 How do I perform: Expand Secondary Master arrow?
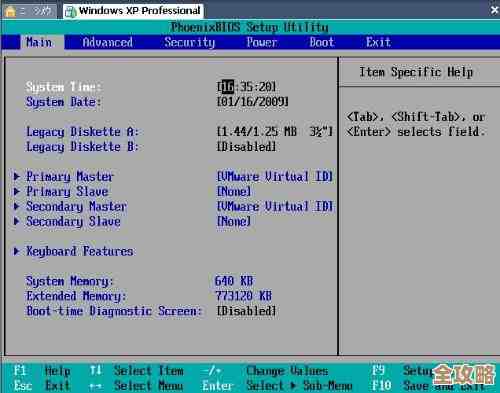point(16,206)
